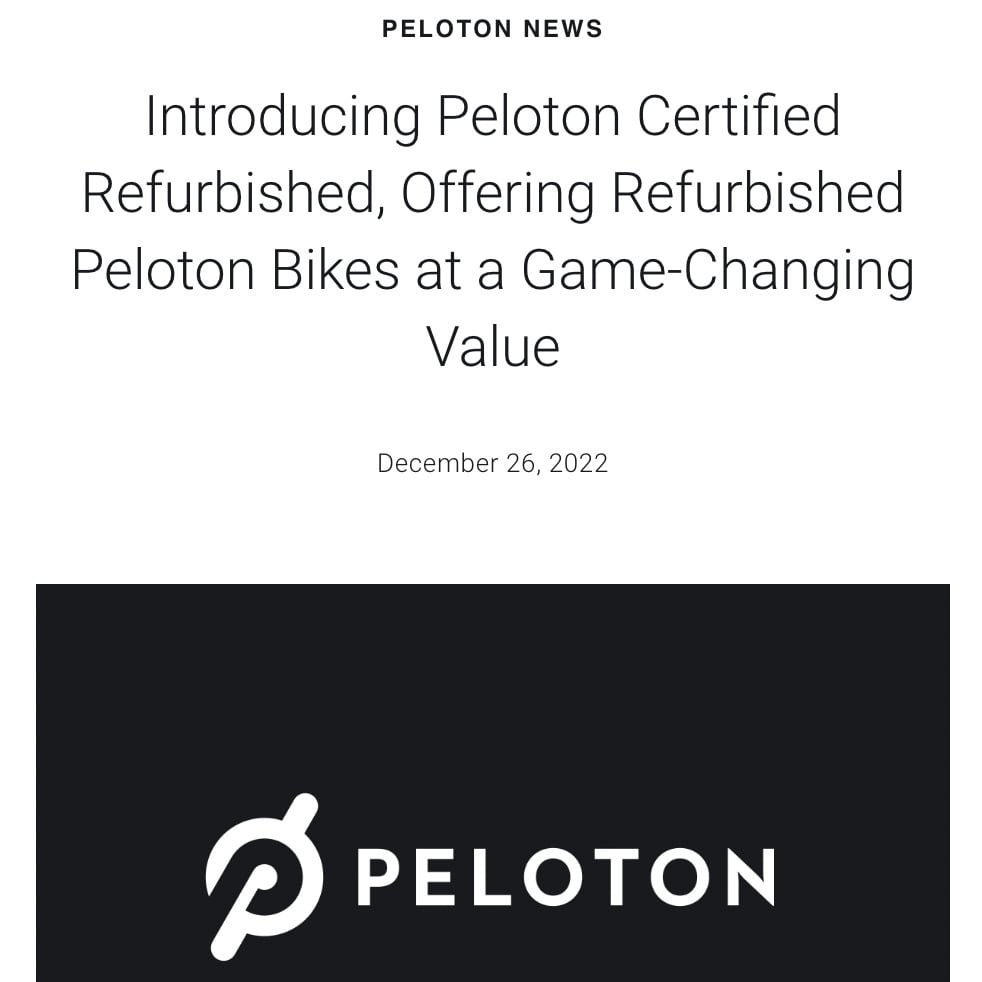Select the year 2022 in the date
Image resolution: width=982 pixels, height=982 pixels.
pos(578,464)
